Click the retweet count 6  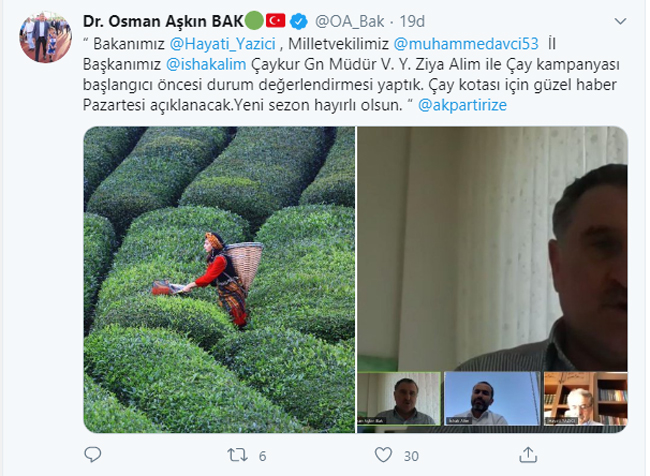(x=262, y=456)
